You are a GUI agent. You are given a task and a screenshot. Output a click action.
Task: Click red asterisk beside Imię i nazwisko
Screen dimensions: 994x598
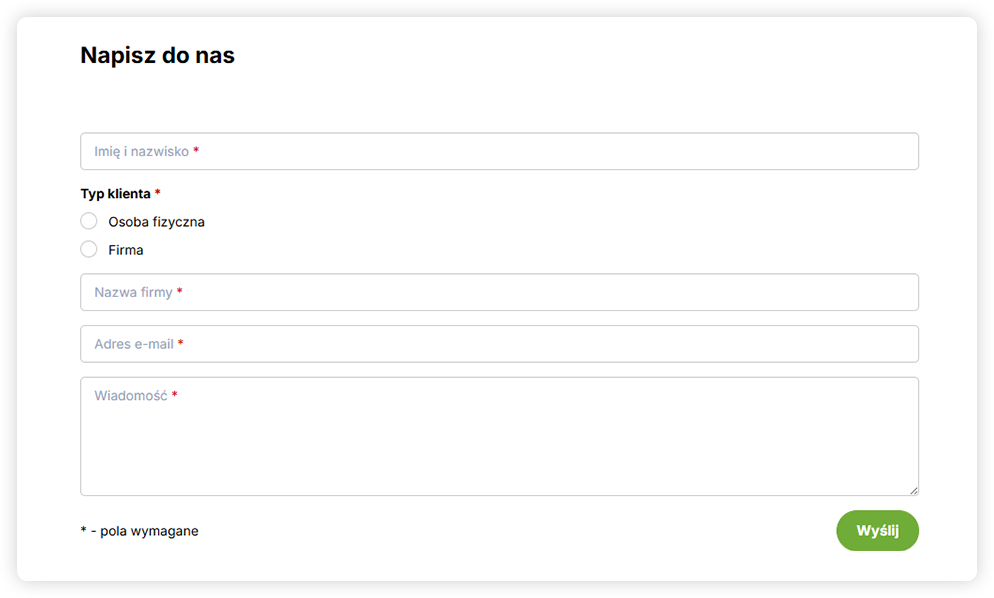pyautogui.click(x=196, y=151)
